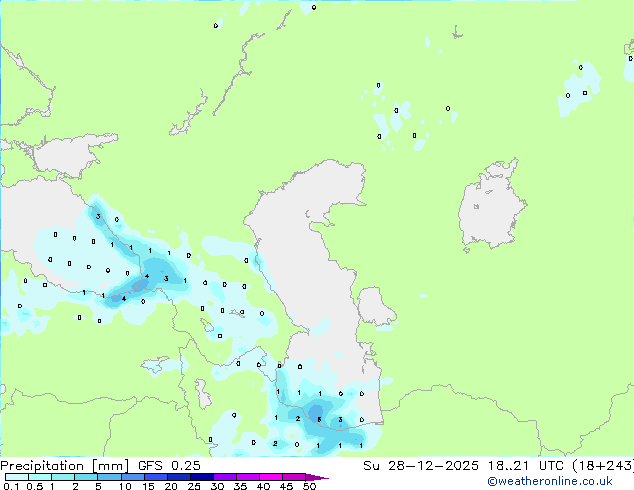Pick the 5–10 mm legend swatch
The height and width of the screenshot is (490, 634).
click(x=109, y=477)
